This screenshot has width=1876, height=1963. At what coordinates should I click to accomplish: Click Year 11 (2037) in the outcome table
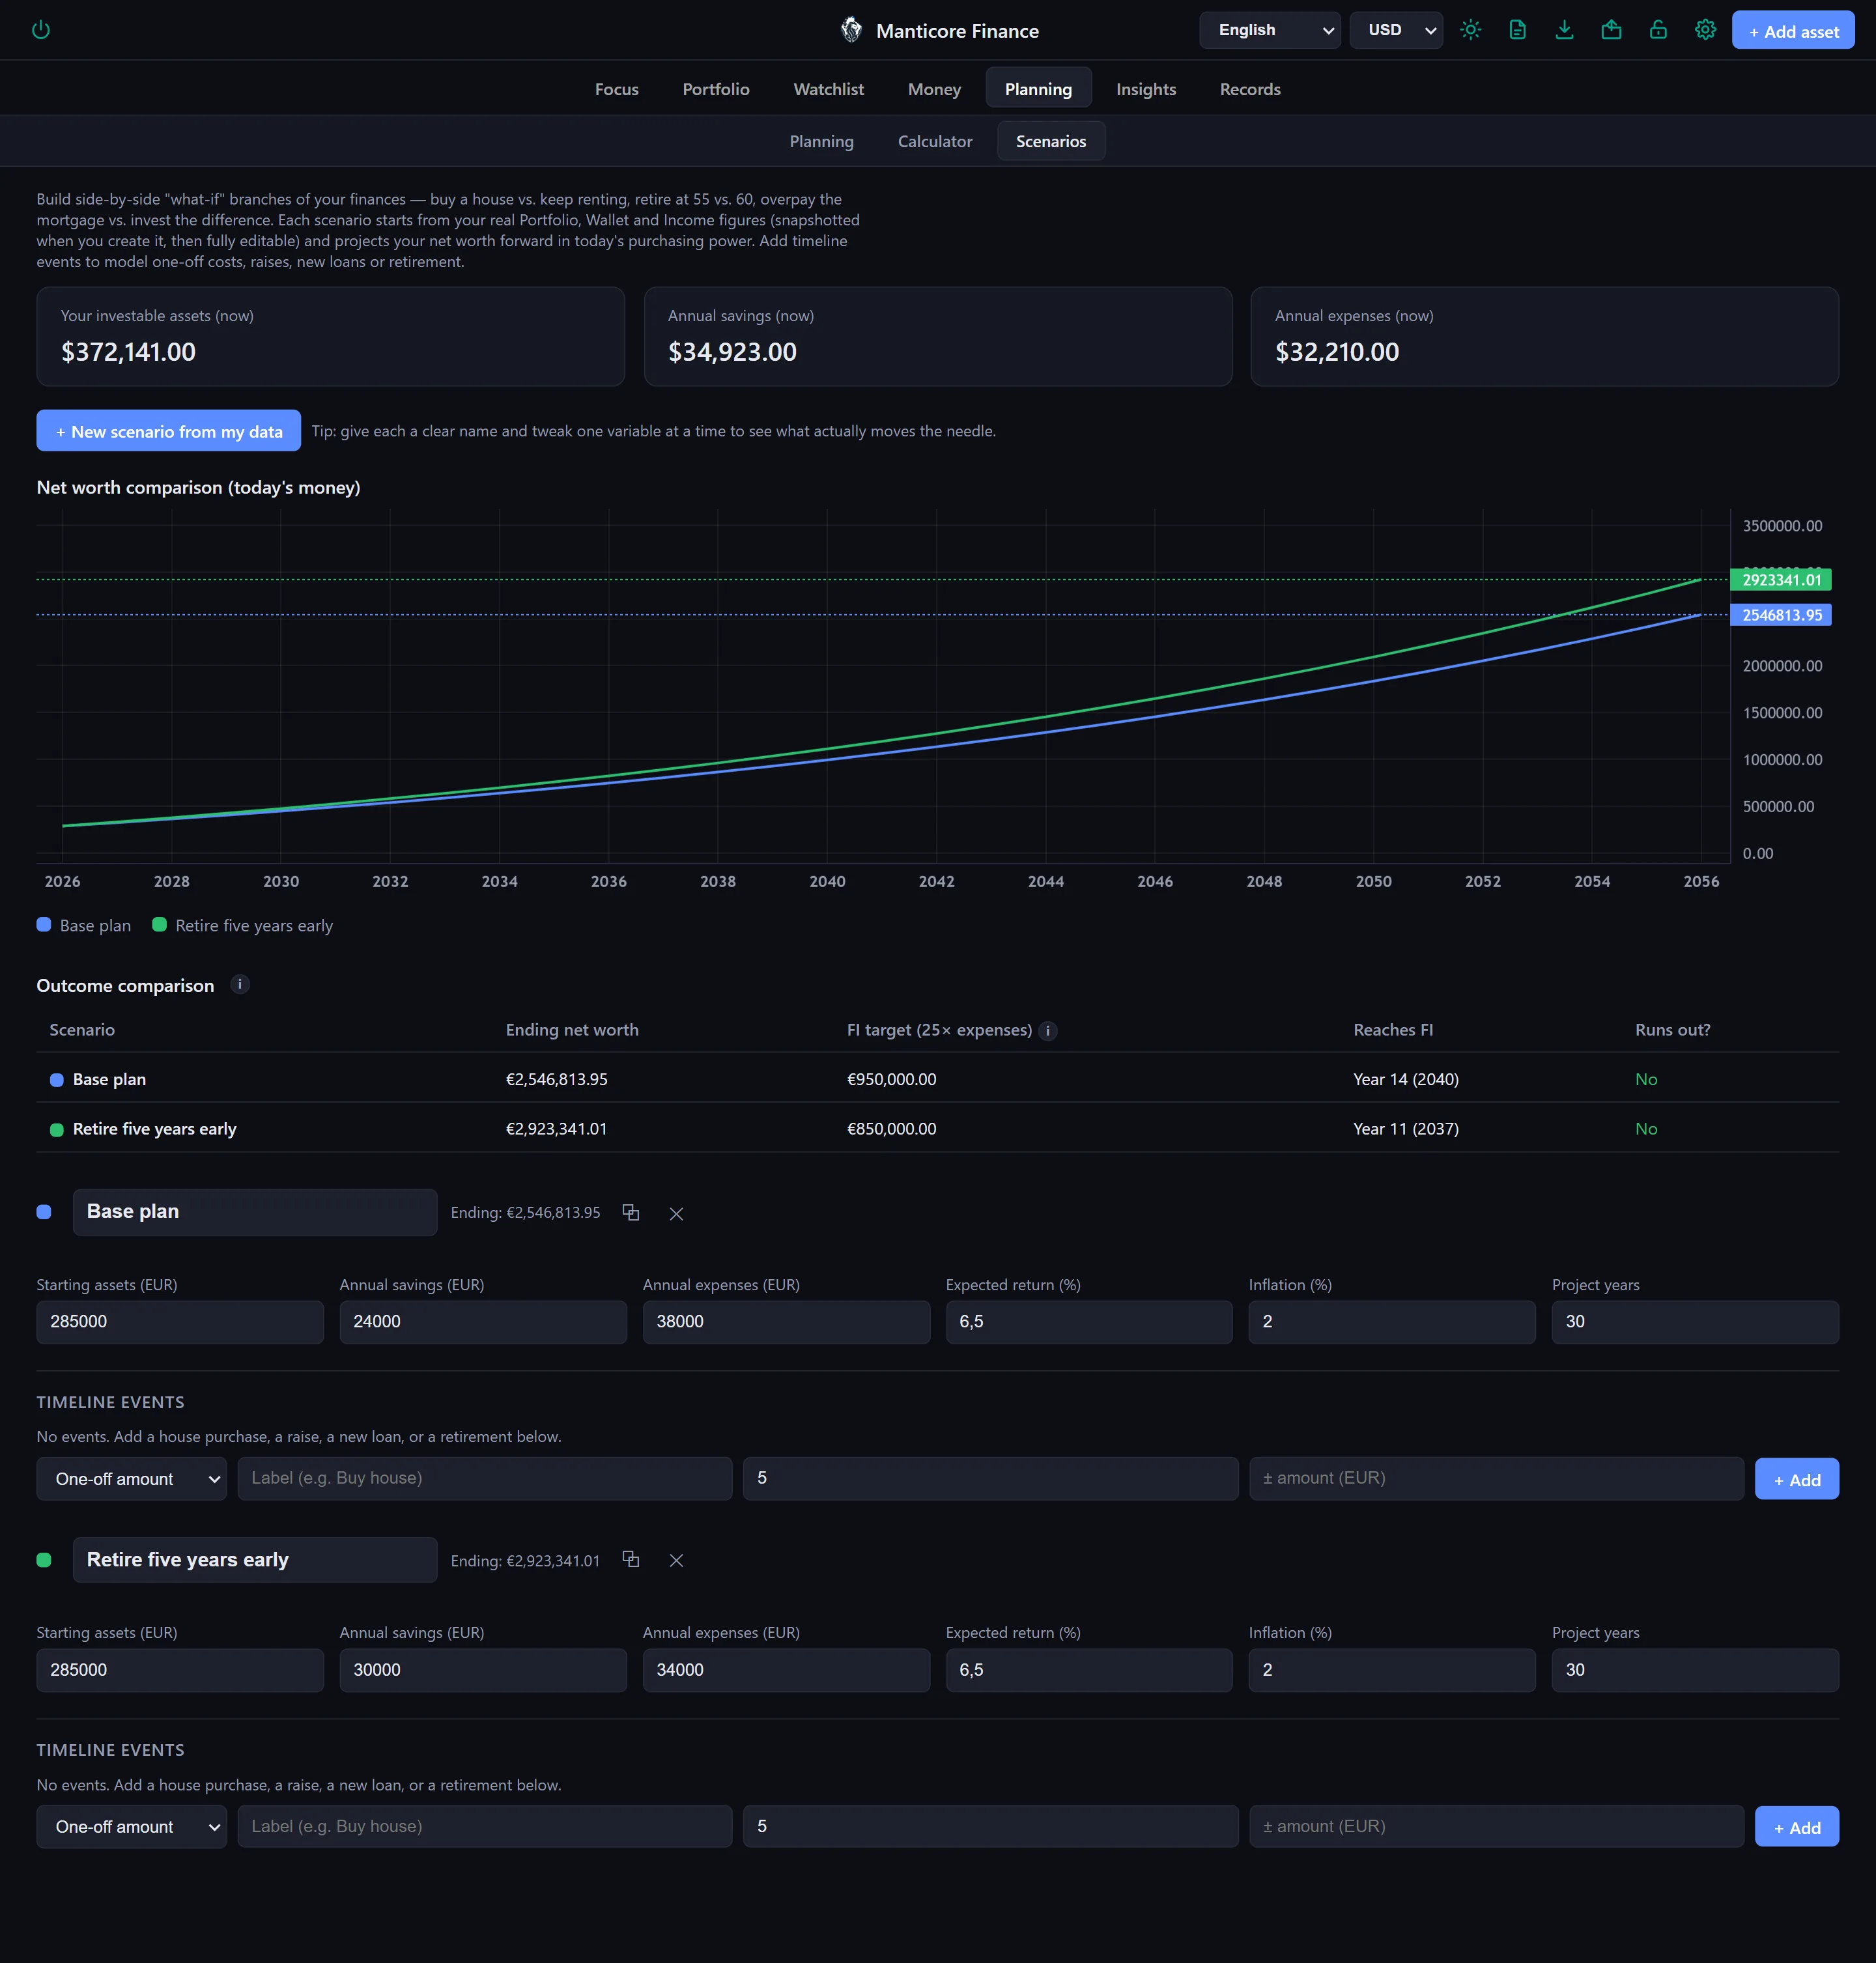pos(1406,1129)
